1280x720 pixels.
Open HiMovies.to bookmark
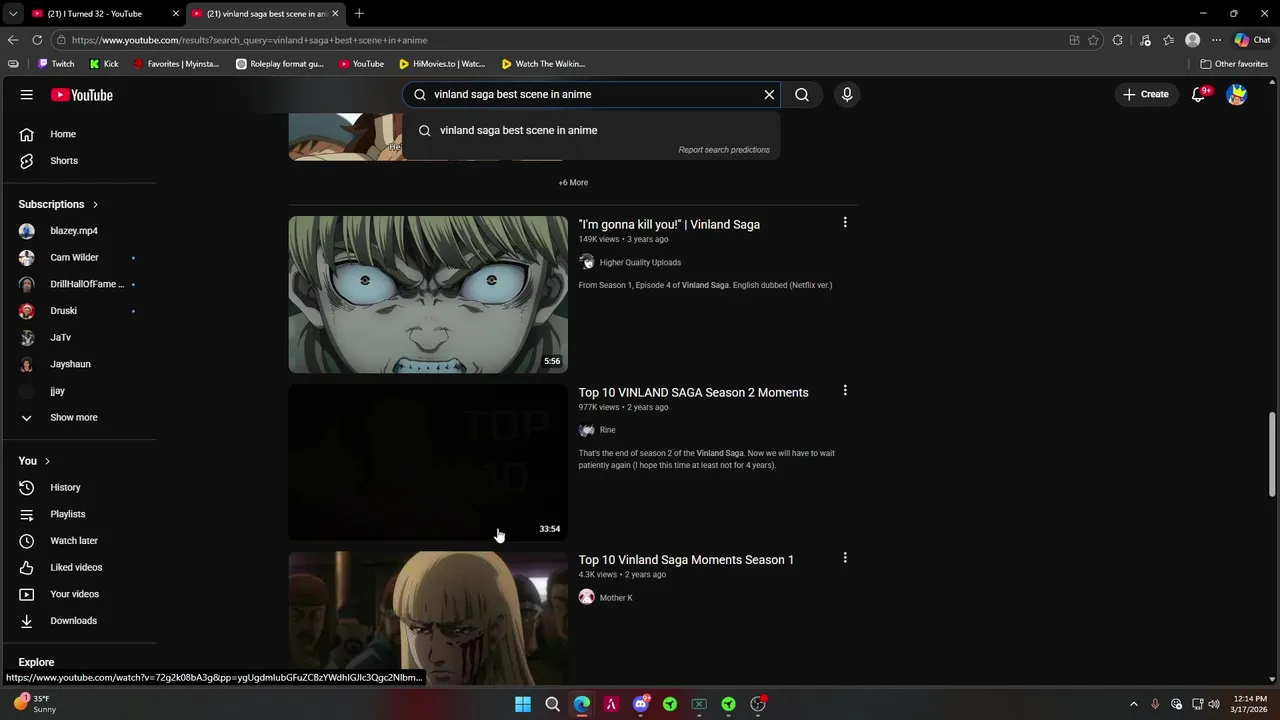click(442, 64)
